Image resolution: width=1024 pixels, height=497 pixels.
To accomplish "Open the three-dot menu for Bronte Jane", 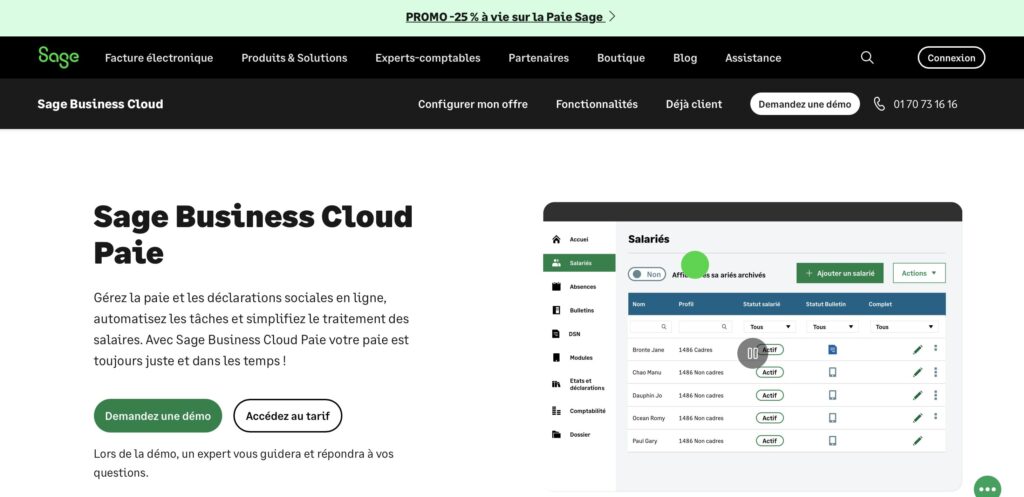I will [x=936, y=349].
